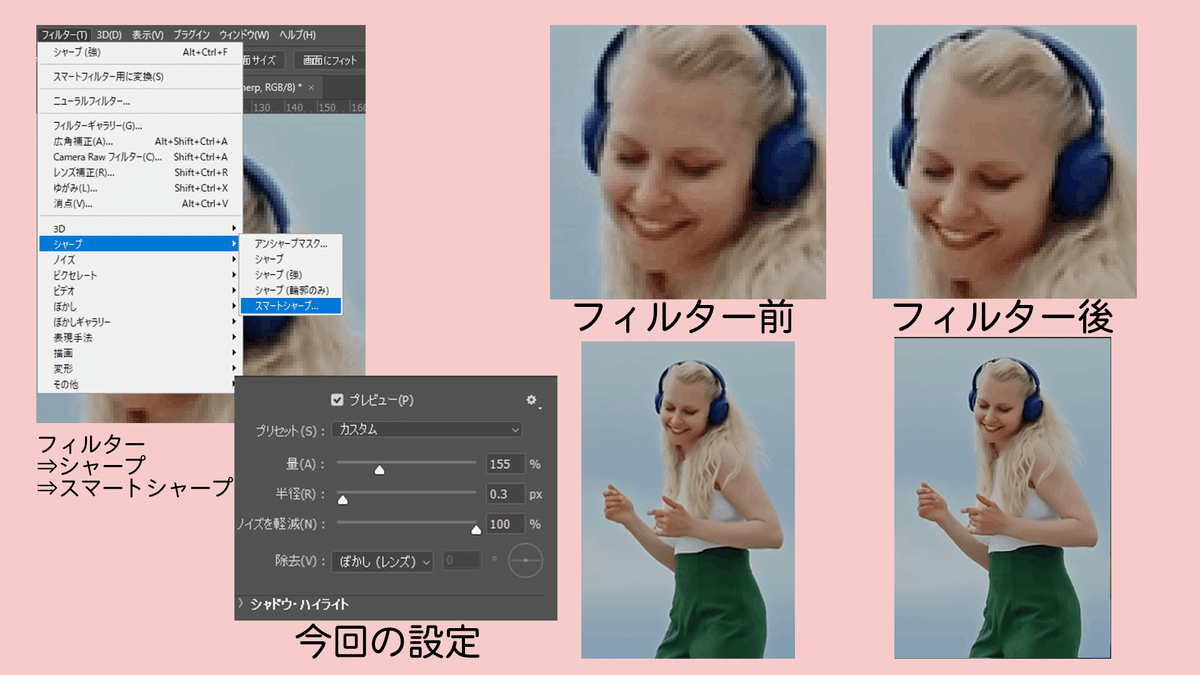Open ニューラルフィルター...
This screenshot has height=675, width=1200.
tap(139, 101)
